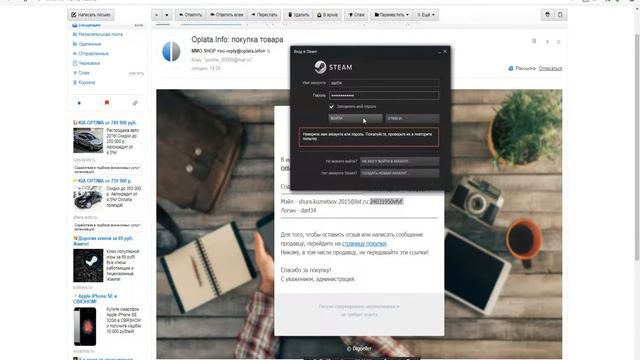Toggle the remember my password checkbox
640x360 pixels.
coord(331,107)
